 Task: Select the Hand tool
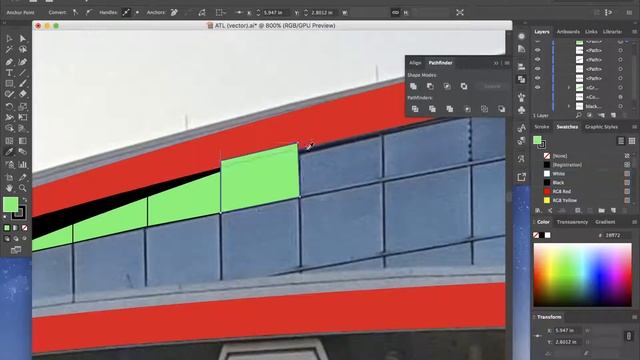(9, 188)
